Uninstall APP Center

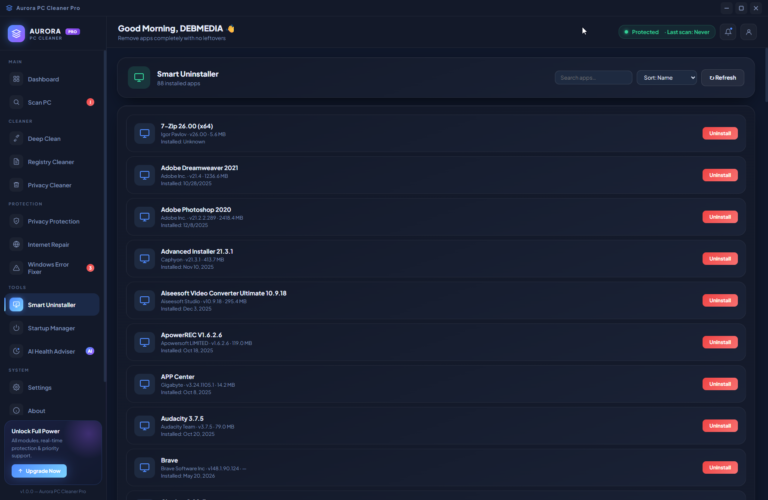720,384
